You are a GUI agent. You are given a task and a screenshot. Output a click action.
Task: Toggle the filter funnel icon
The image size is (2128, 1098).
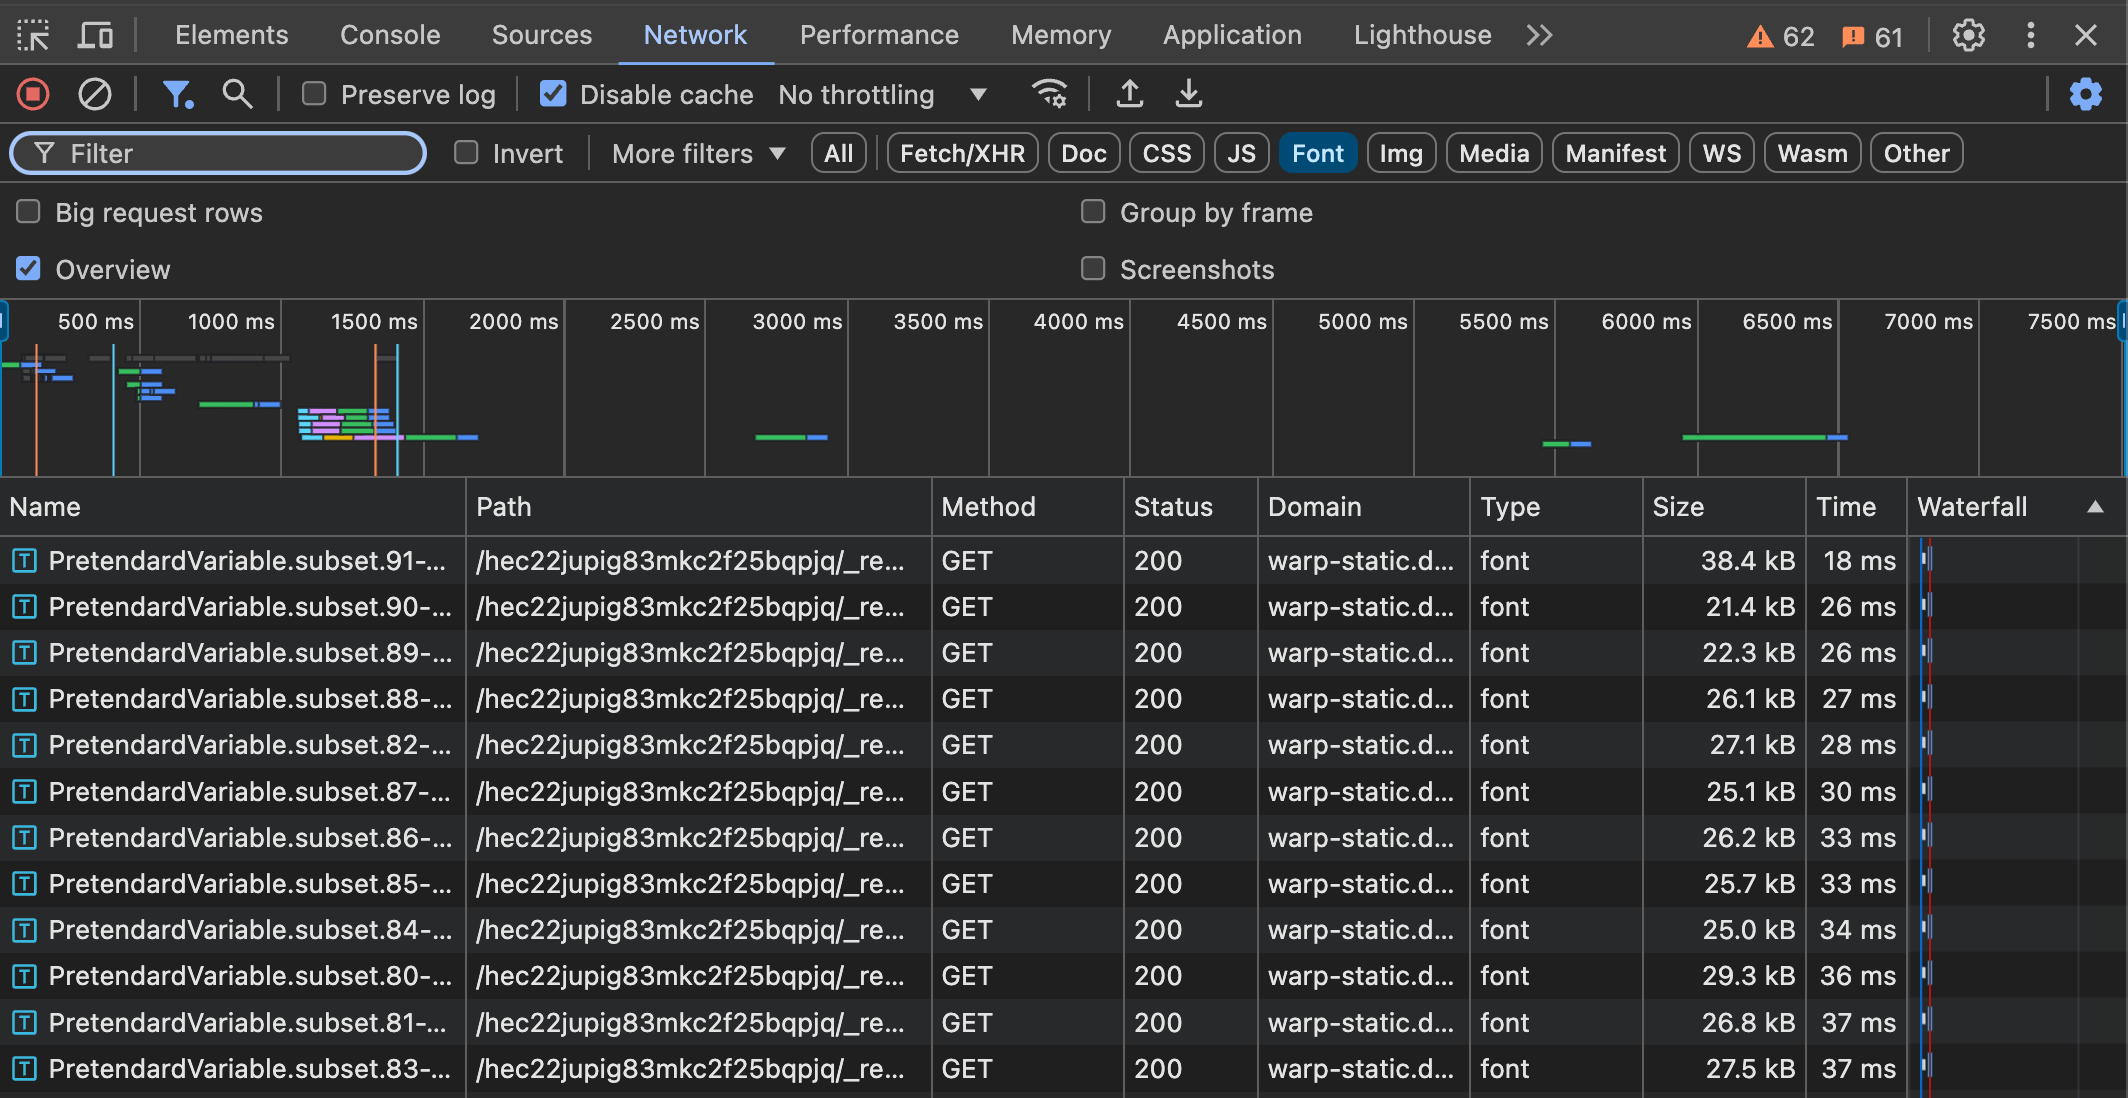click(x=177, y=95)
